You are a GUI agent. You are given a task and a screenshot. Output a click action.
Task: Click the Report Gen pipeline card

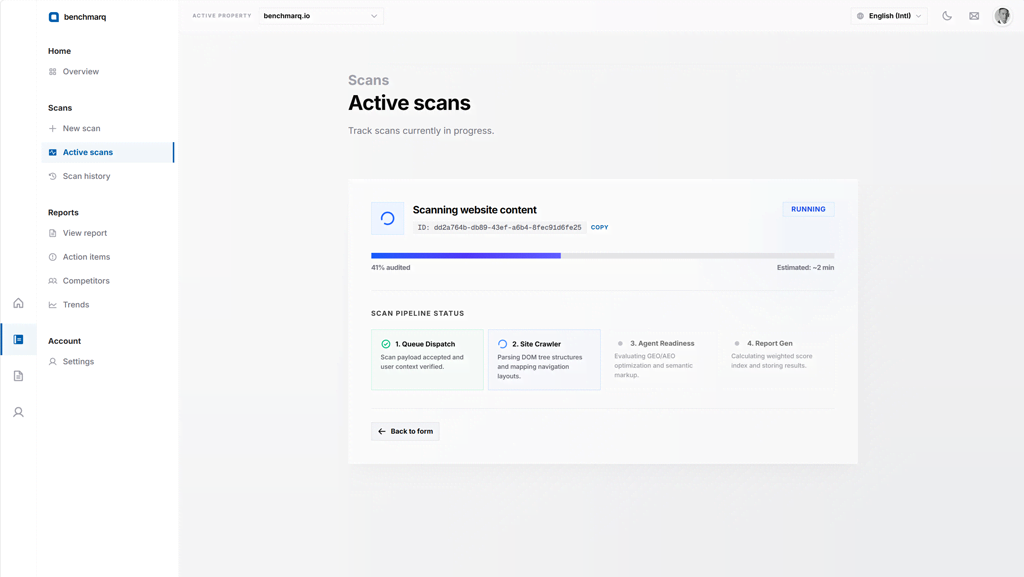click(x=778, y=360)
